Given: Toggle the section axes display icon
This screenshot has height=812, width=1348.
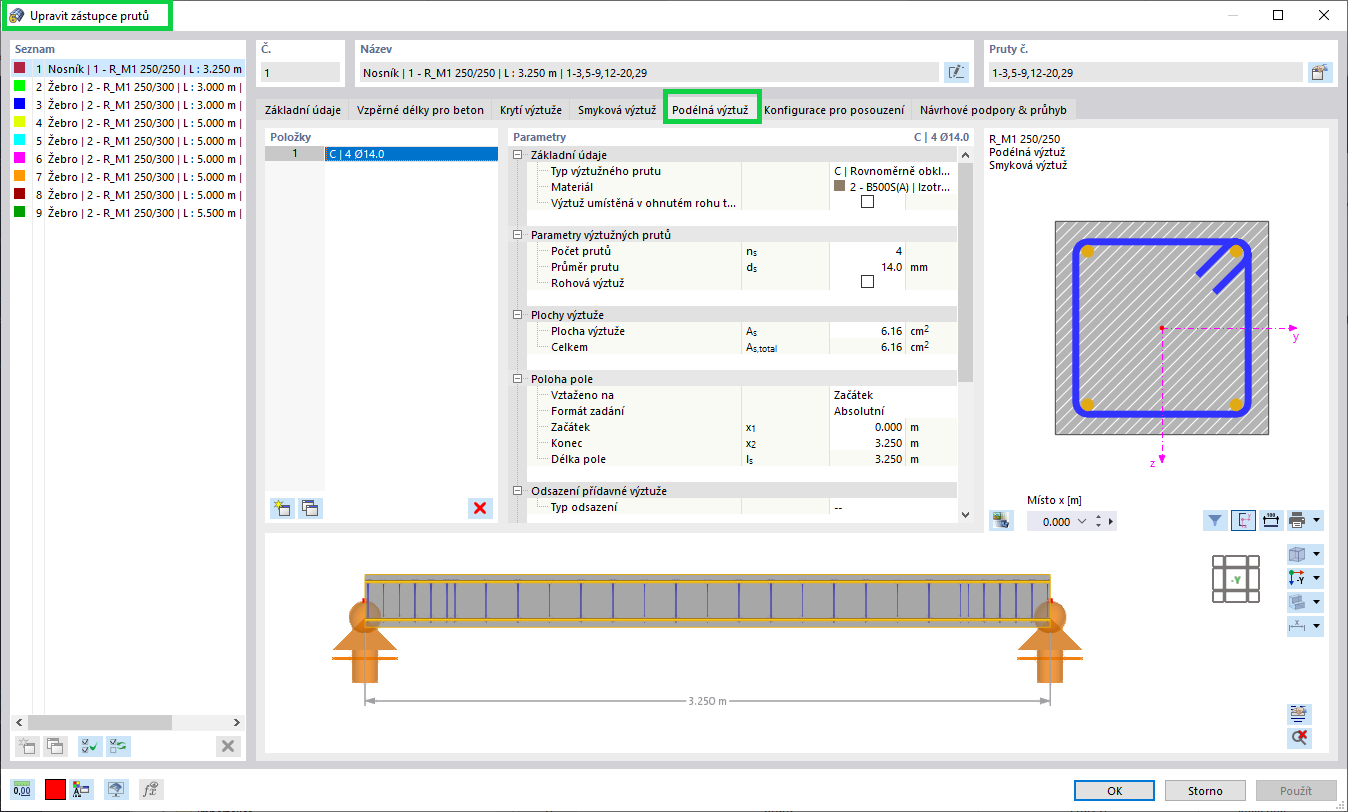Looking at the screenshot, I should tap(1244, 520).
